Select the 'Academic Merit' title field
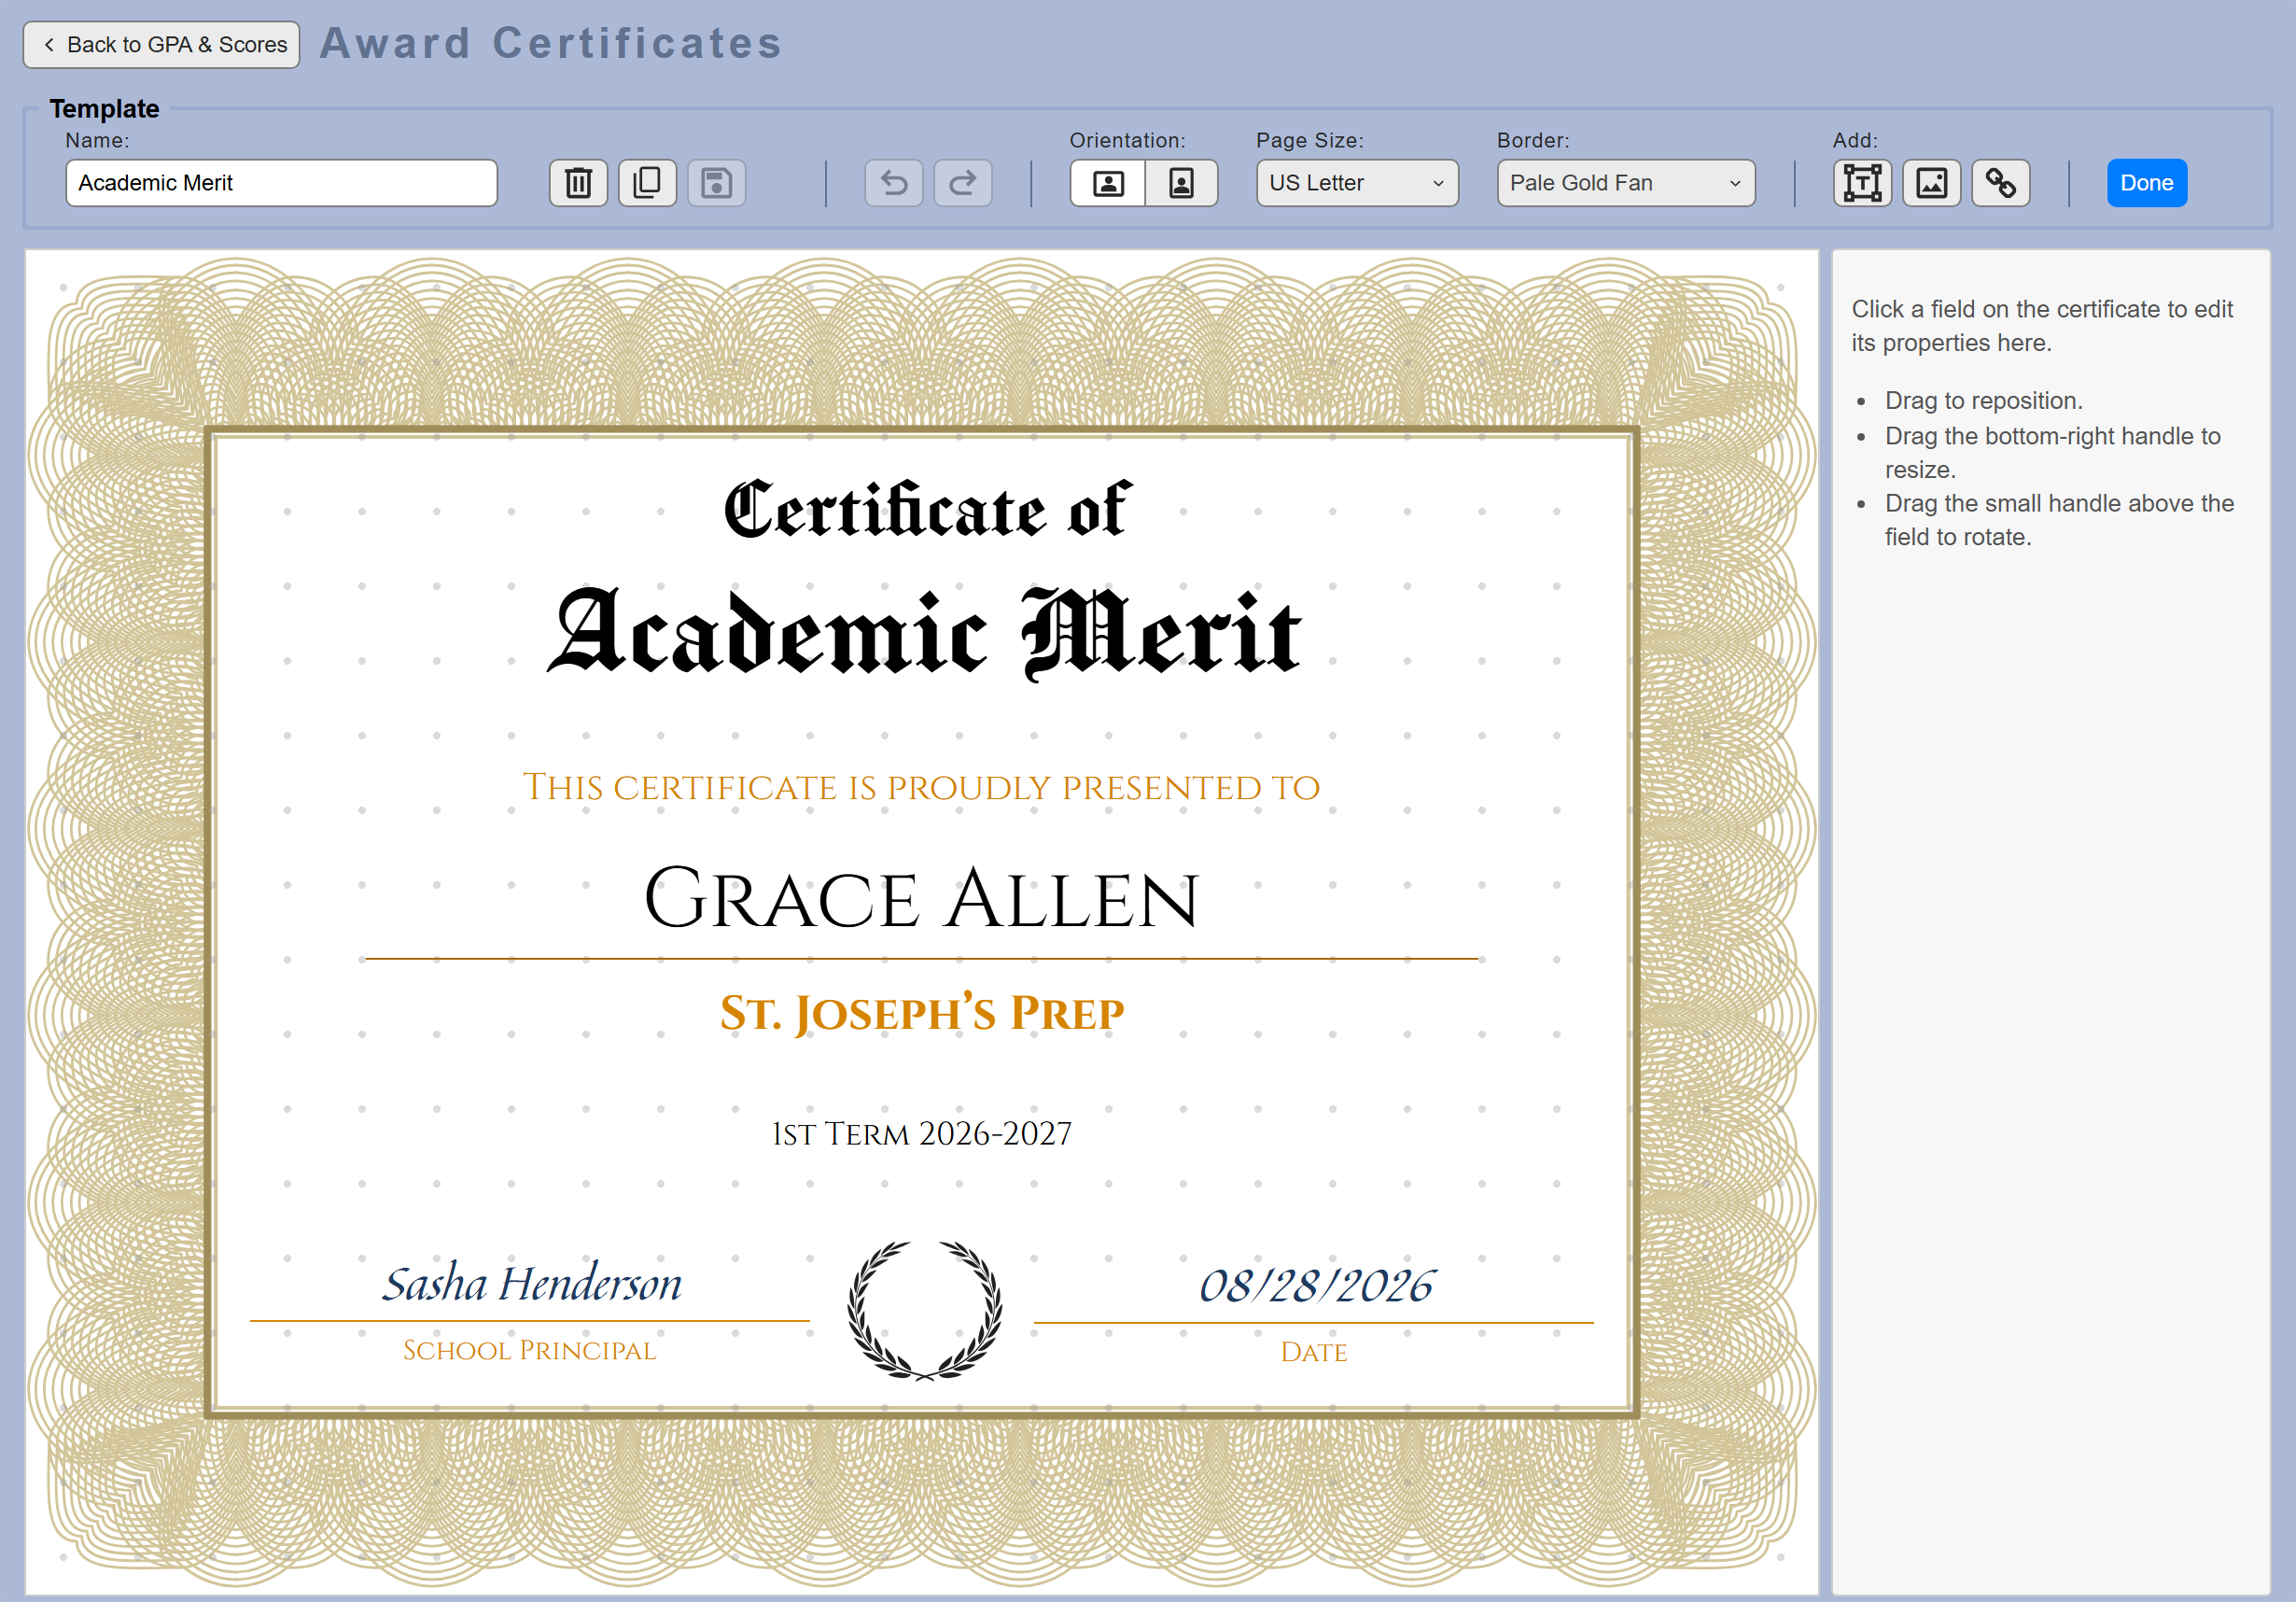Screen dimensions: 2296x1602 coord(923,633)
